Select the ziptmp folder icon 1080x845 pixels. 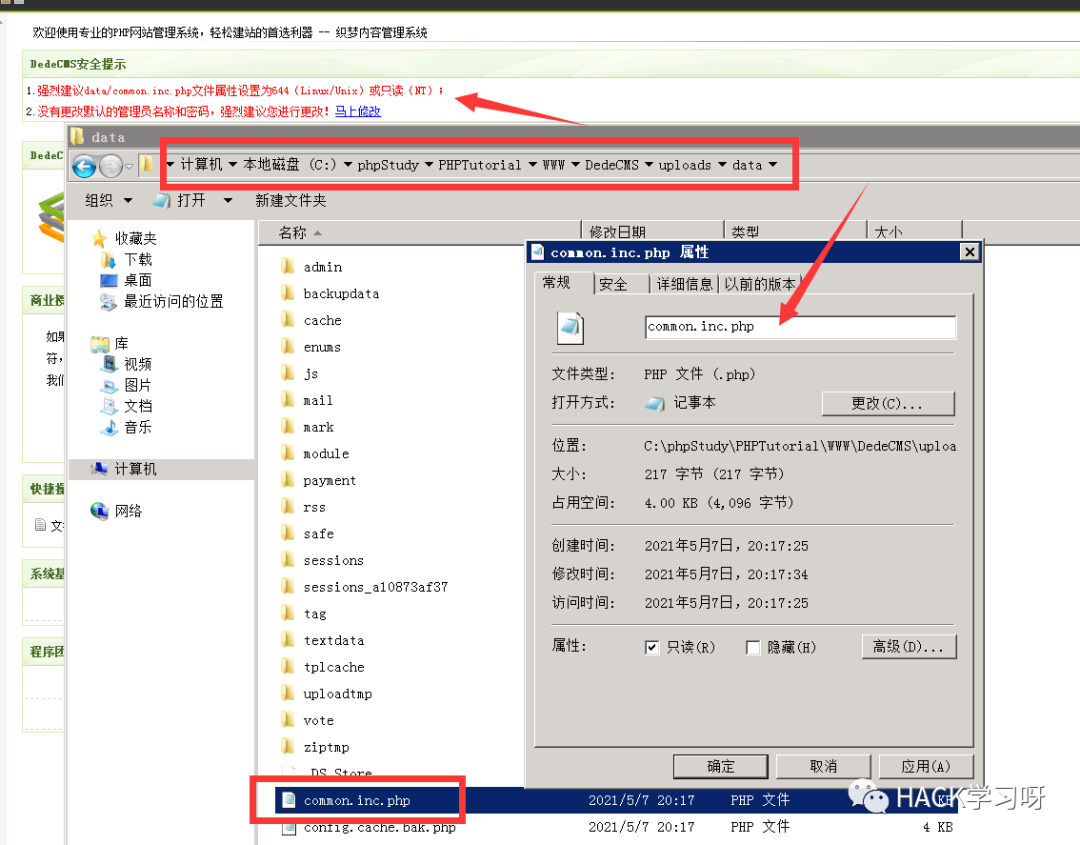click(288, 747)
